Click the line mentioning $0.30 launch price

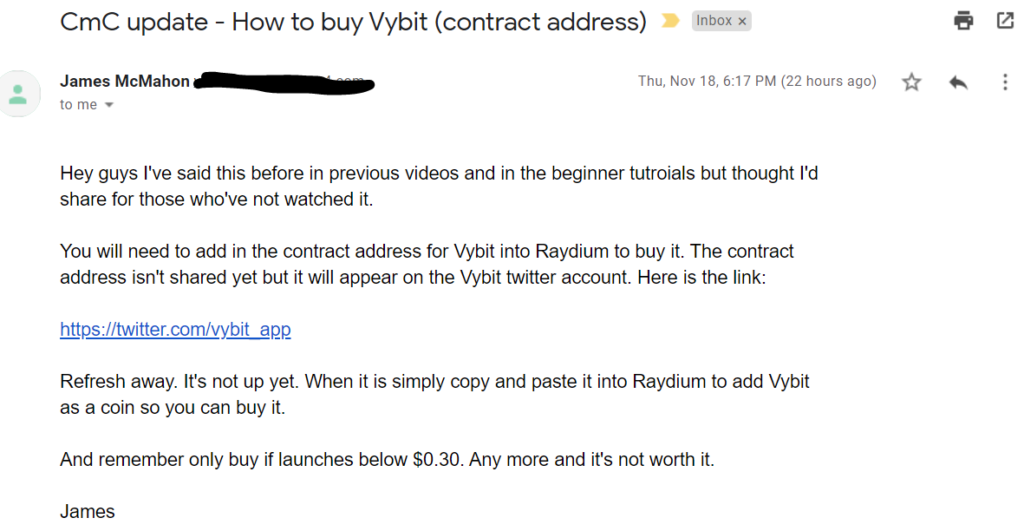(x=387, y=460)
